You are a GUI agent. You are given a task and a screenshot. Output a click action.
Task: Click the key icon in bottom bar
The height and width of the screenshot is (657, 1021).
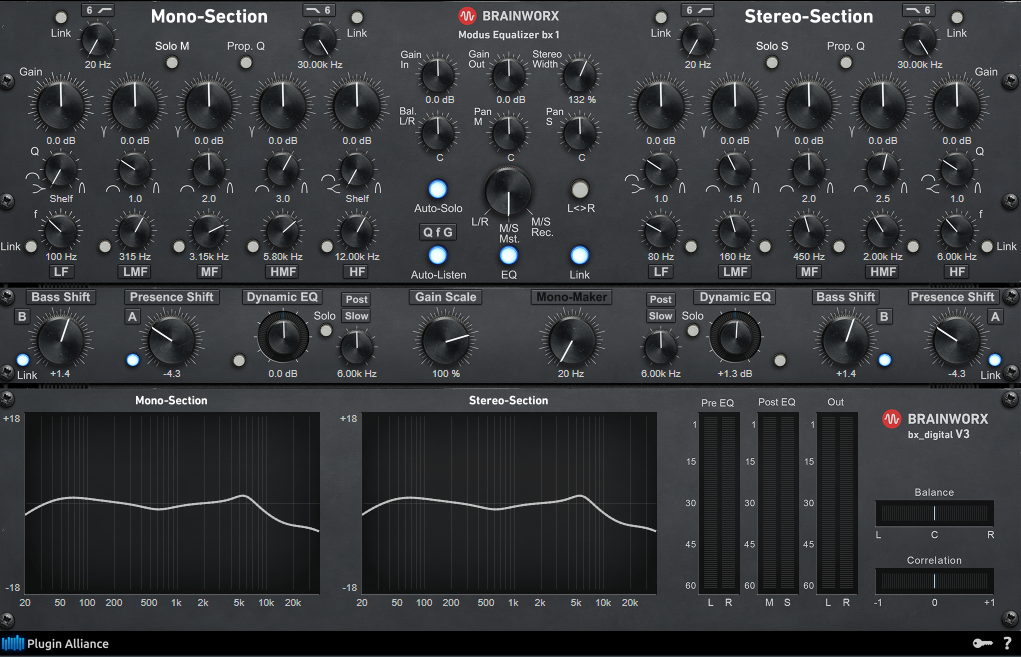982,643
